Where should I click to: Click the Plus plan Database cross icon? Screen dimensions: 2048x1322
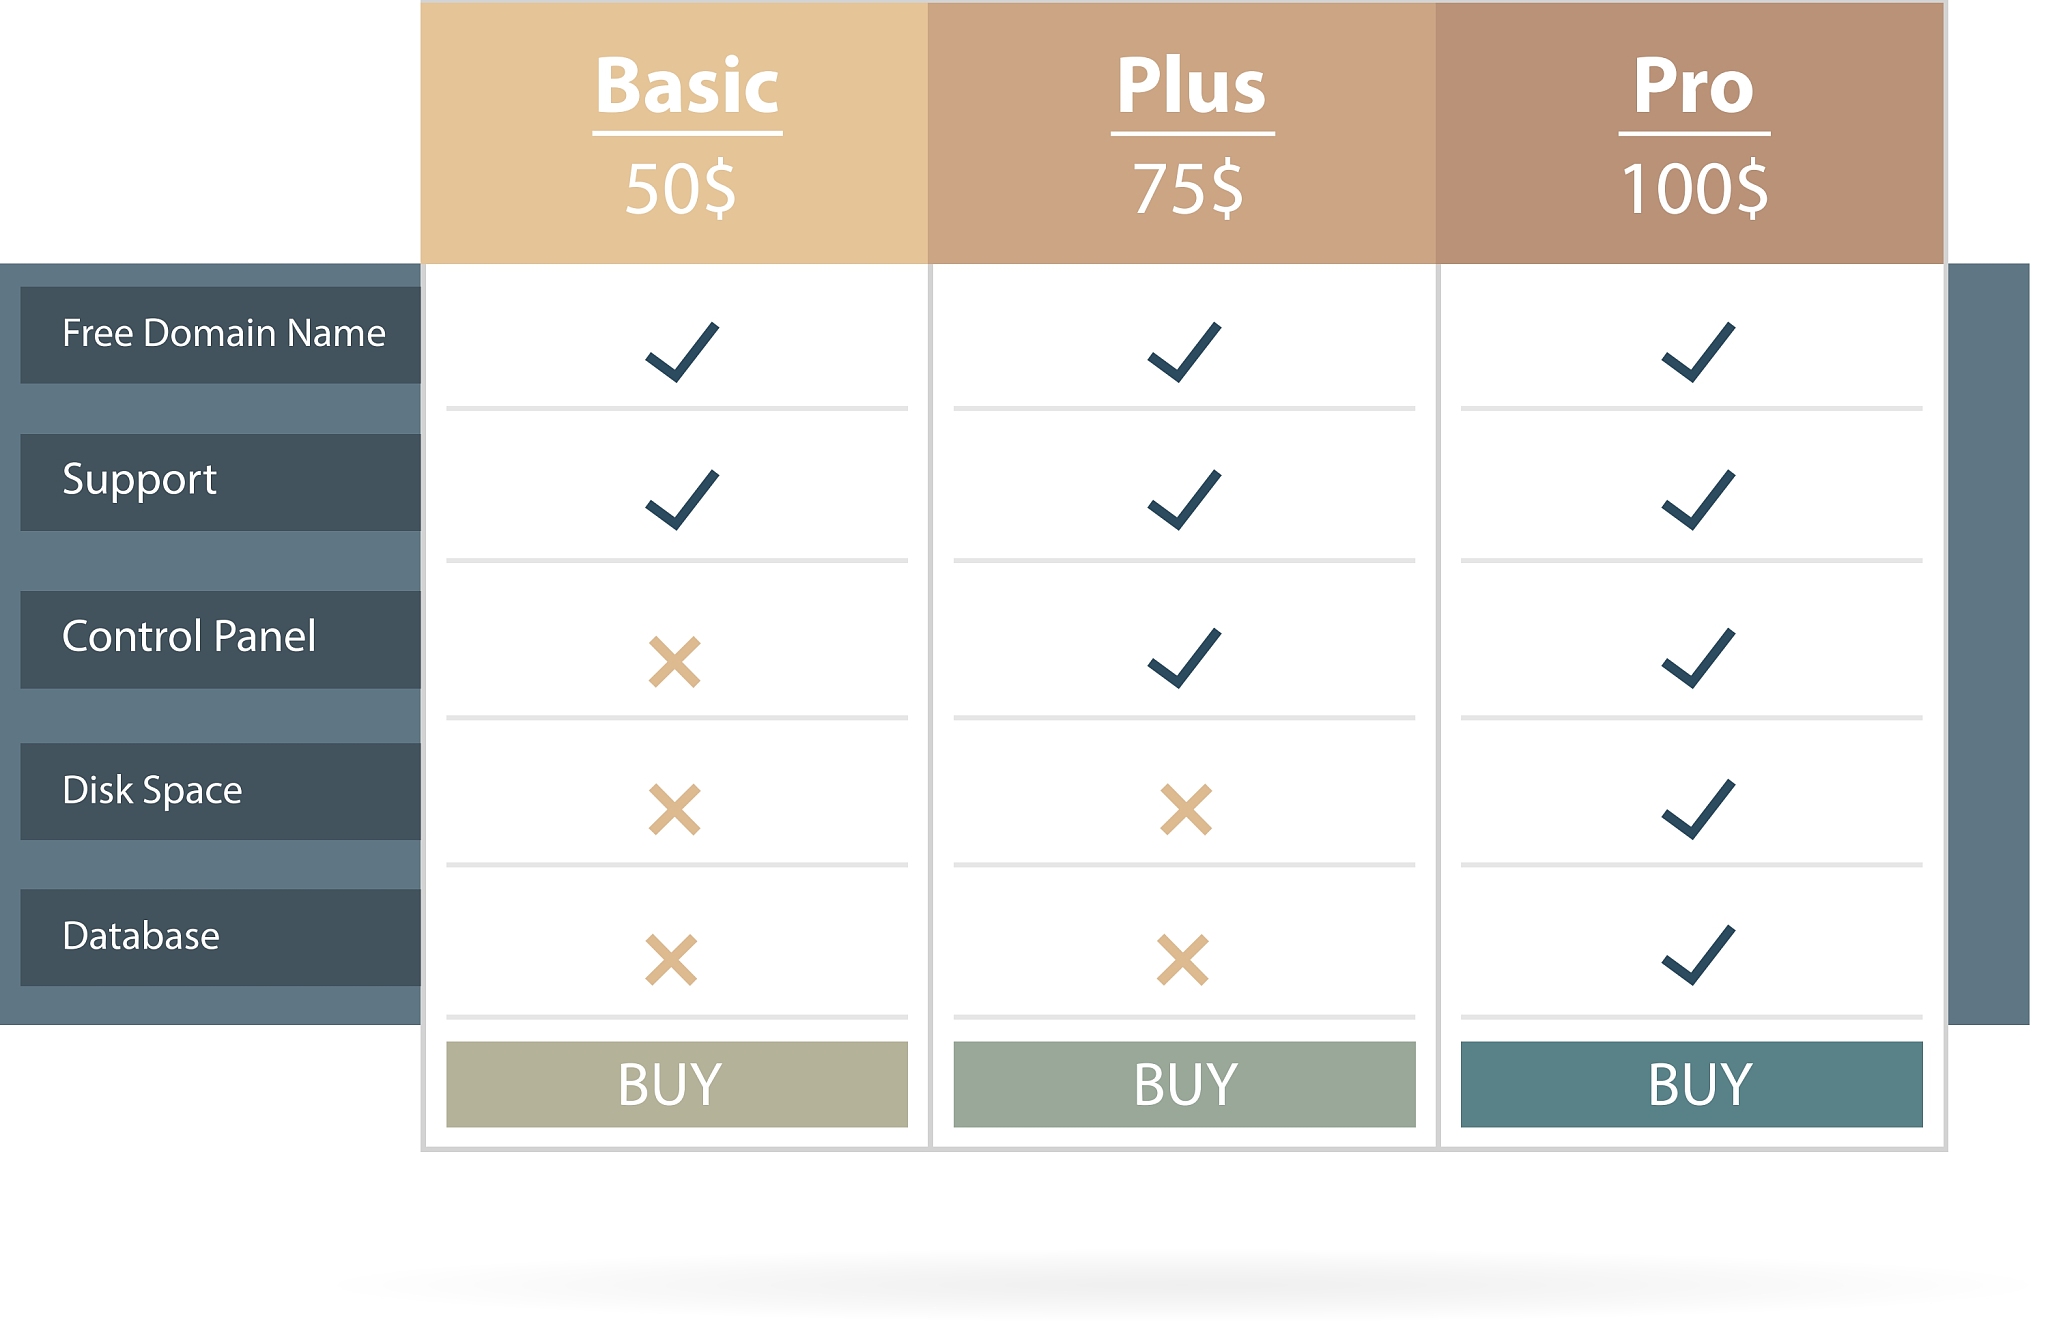(1182, 959)
